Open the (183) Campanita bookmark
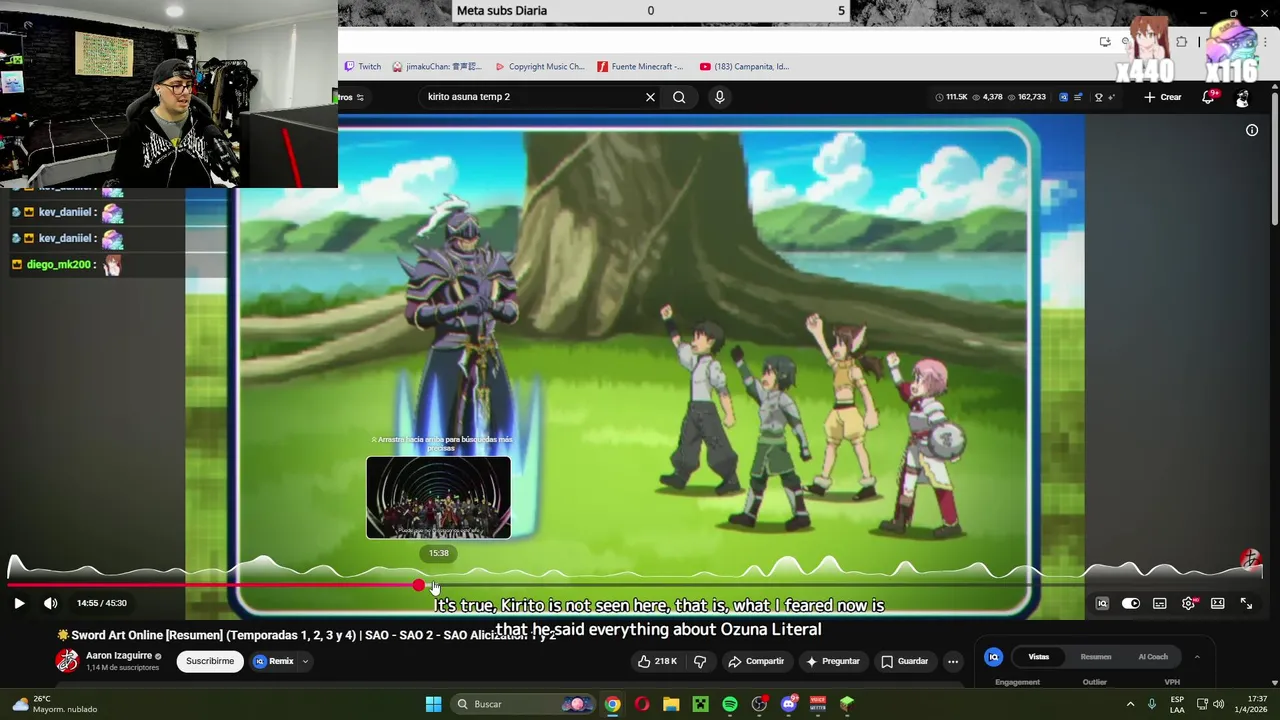The image size is (1280, 720). point(744,66)
